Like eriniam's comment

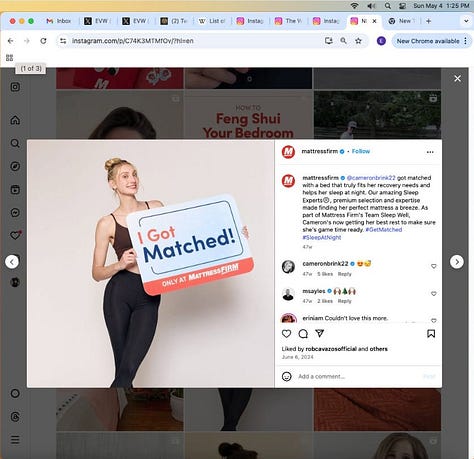(434, 320)
